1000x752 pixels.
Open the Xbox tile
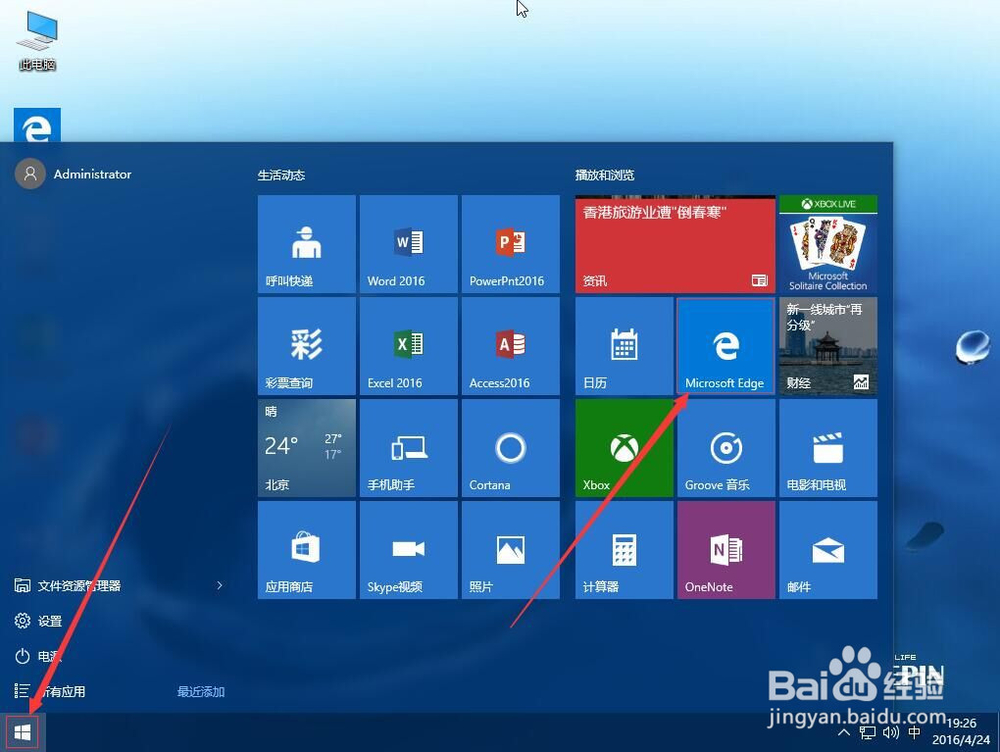(x=624, y=448)
